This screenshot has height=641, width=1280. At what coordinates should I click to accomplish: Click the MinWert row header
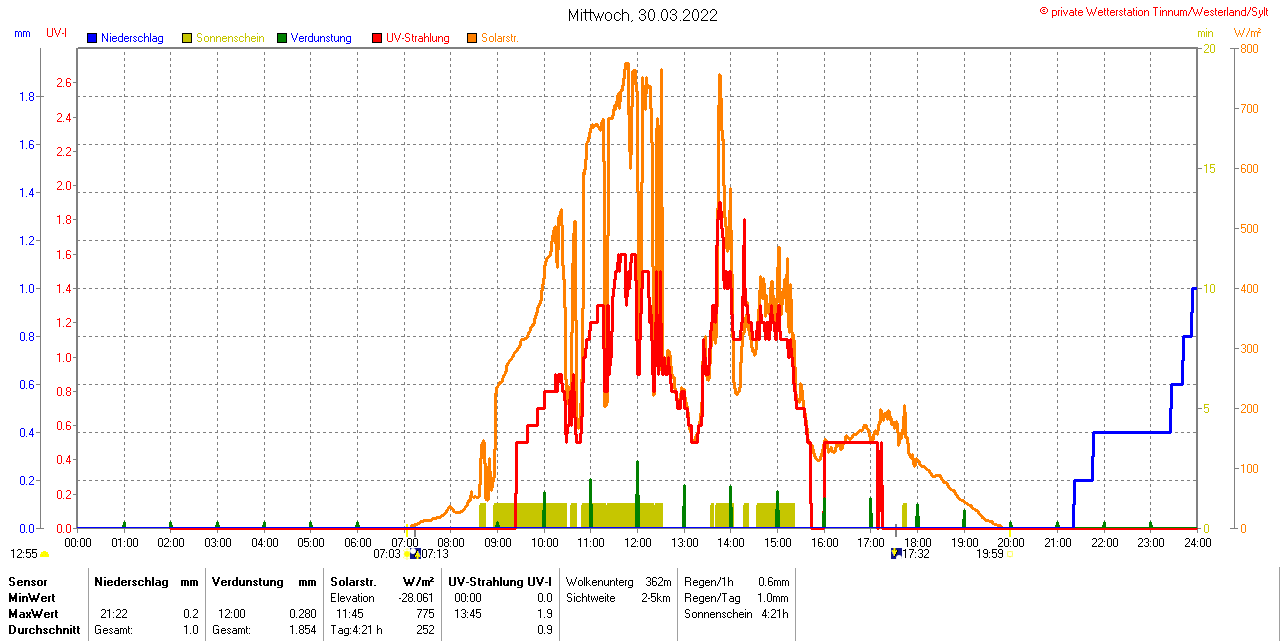coord(31,597)
